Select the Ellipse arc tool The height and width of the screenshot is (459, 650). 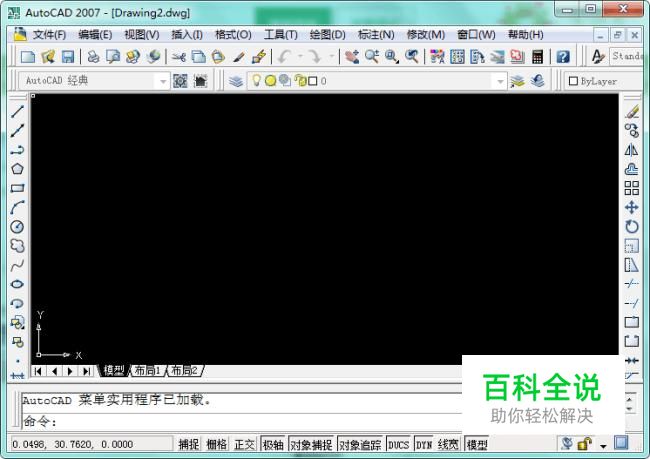(x=17, y=303)
